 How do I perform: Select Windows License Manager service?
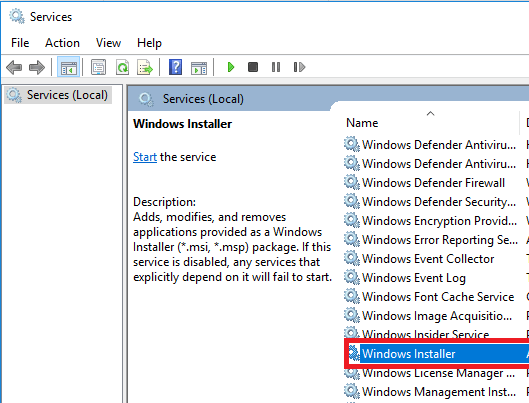[x=438, y=373]
